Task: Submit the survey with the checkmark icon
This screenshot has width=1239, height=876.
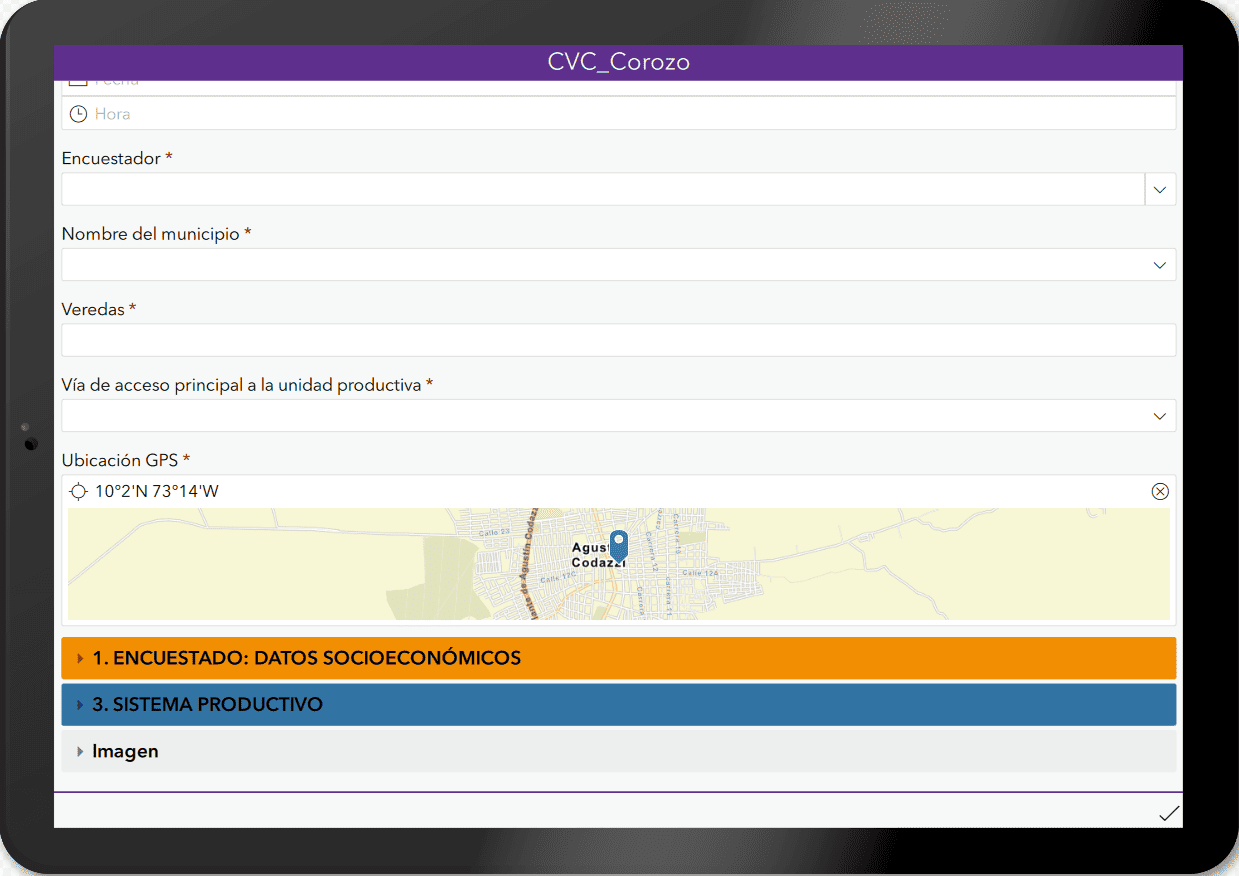Action: (1168, 813)
